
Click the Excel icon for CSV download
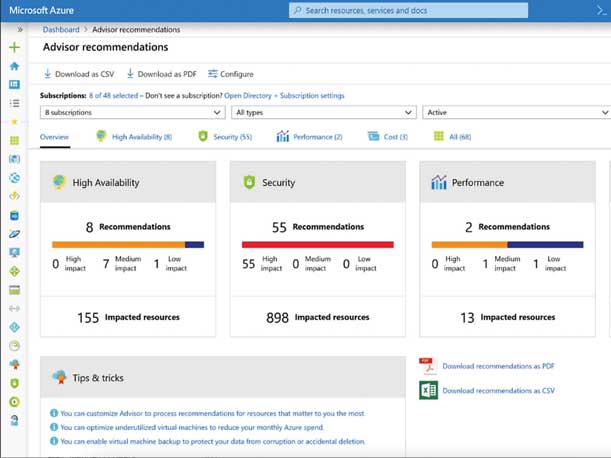click(x=428, y=390)
